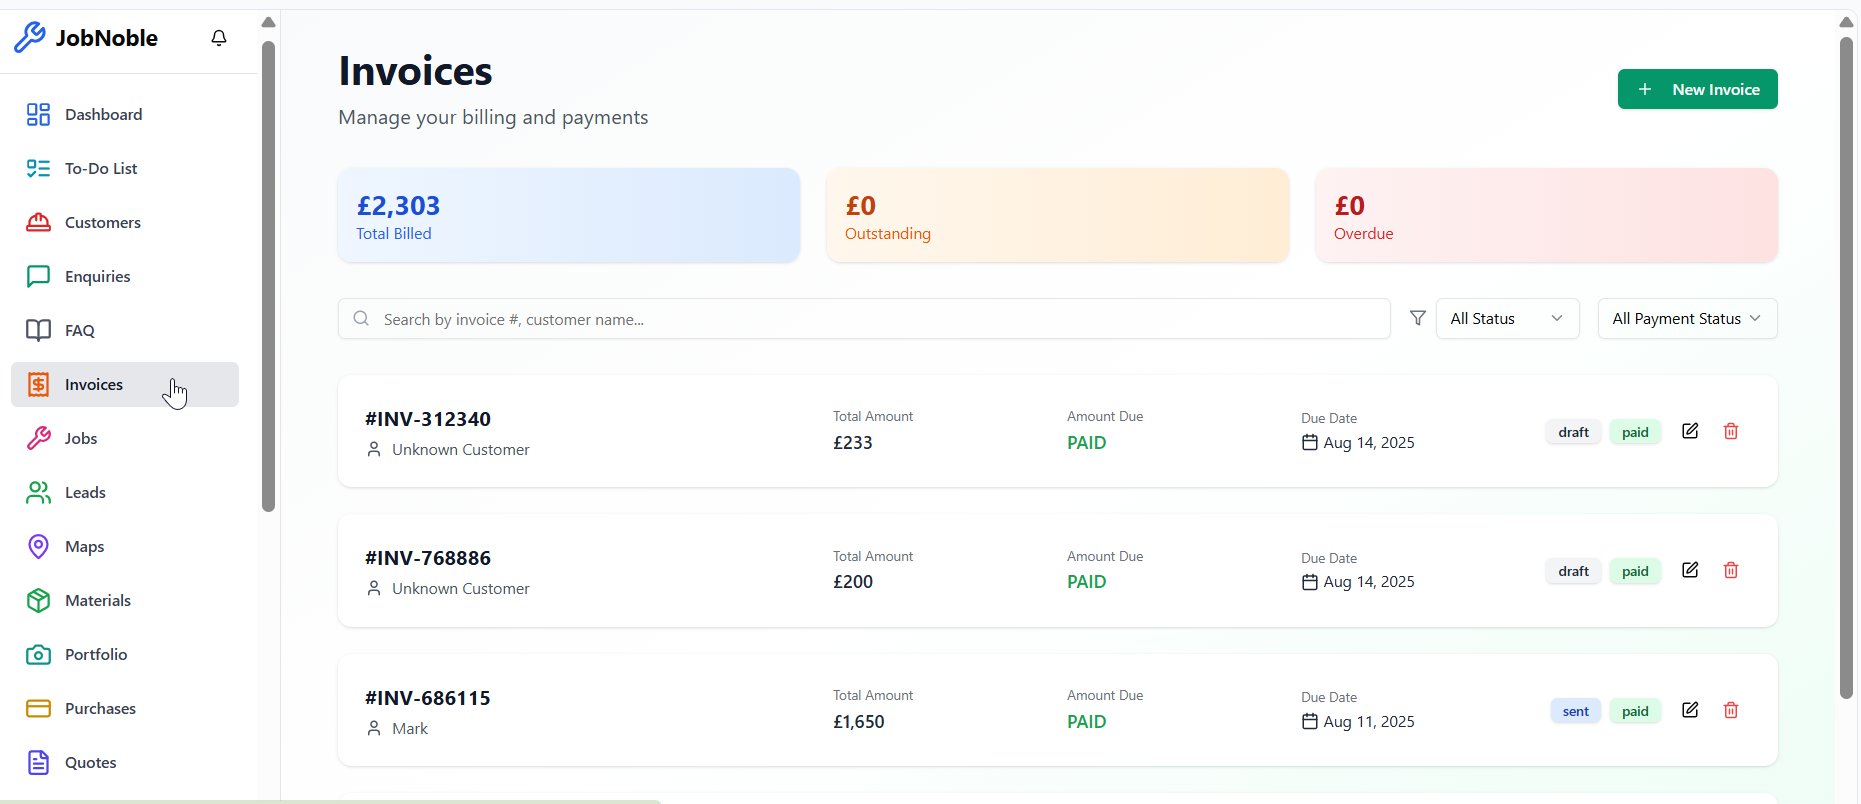The width and height of the screenshot is (1861, 804).
Task: Select Jobs in sidebar menu
Action: pos(125,438)
